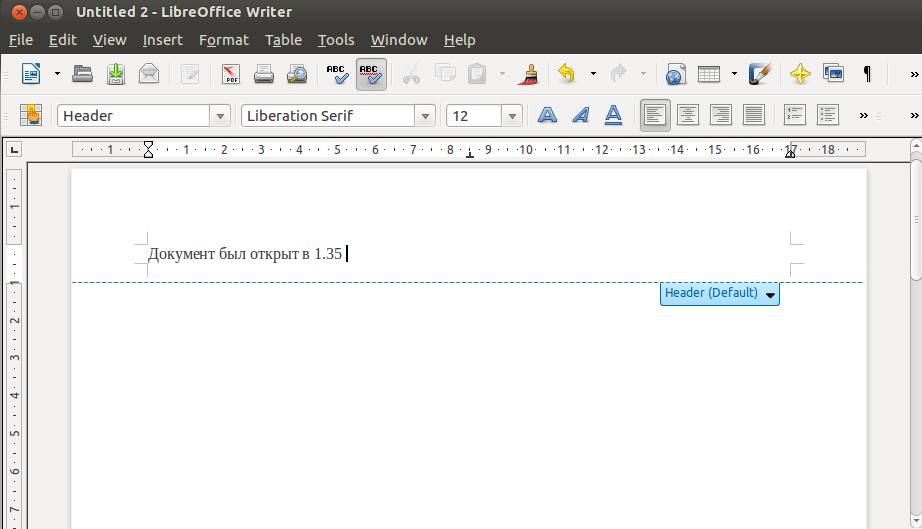This screenshot has height=529, width=922.
Task: Open the font name dropdown arrow
Action: [x=425, y=115]
